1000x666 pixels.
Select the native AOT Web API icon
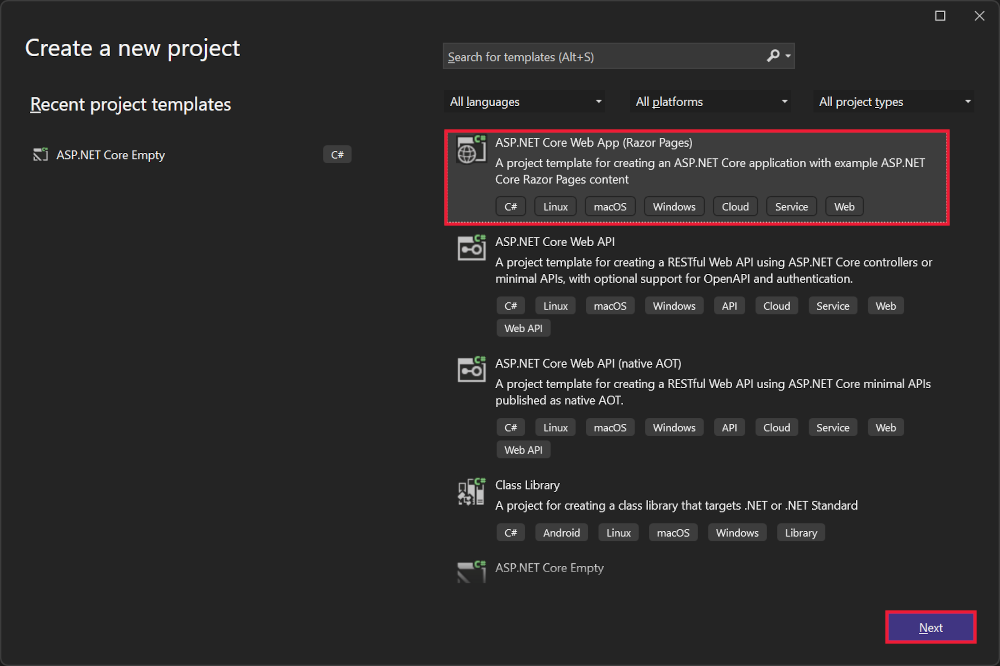pyautogui.click(x=471, y=371)
